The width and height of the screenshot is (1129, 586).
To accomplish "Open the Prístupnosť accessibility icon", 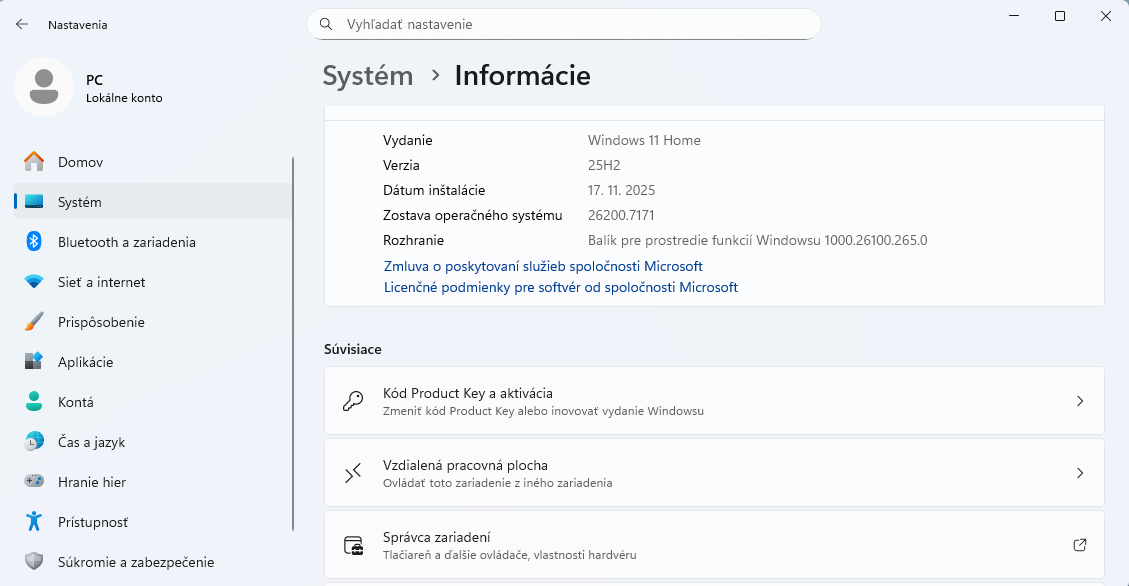I will click(x=34, y=522).
